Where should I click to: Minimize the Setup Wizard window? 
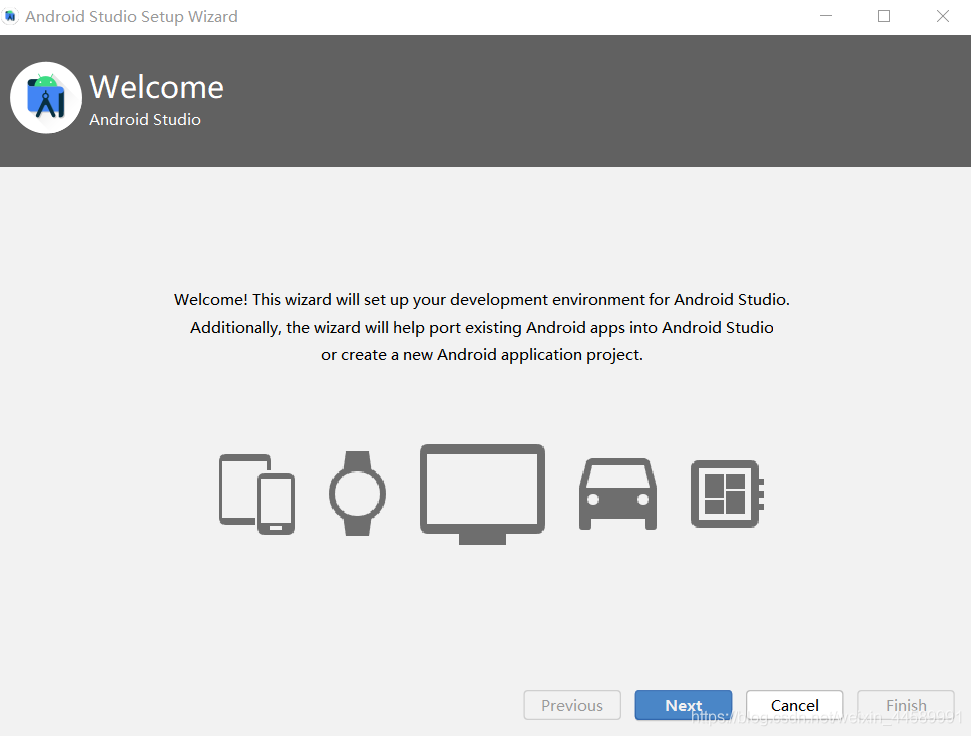point(826,16)
